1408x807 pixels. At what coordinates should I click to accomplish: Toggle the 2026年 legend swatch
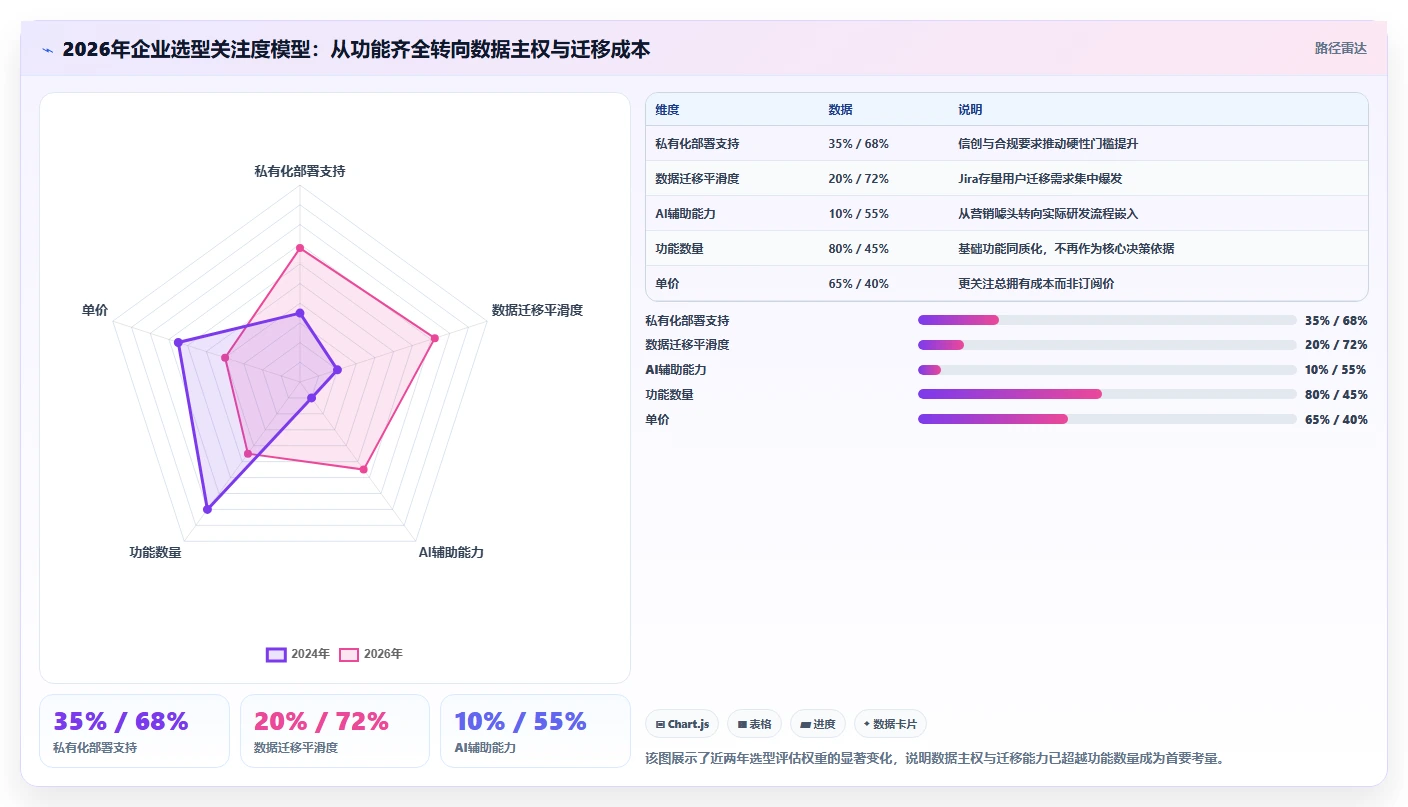[x=349, y=654]
